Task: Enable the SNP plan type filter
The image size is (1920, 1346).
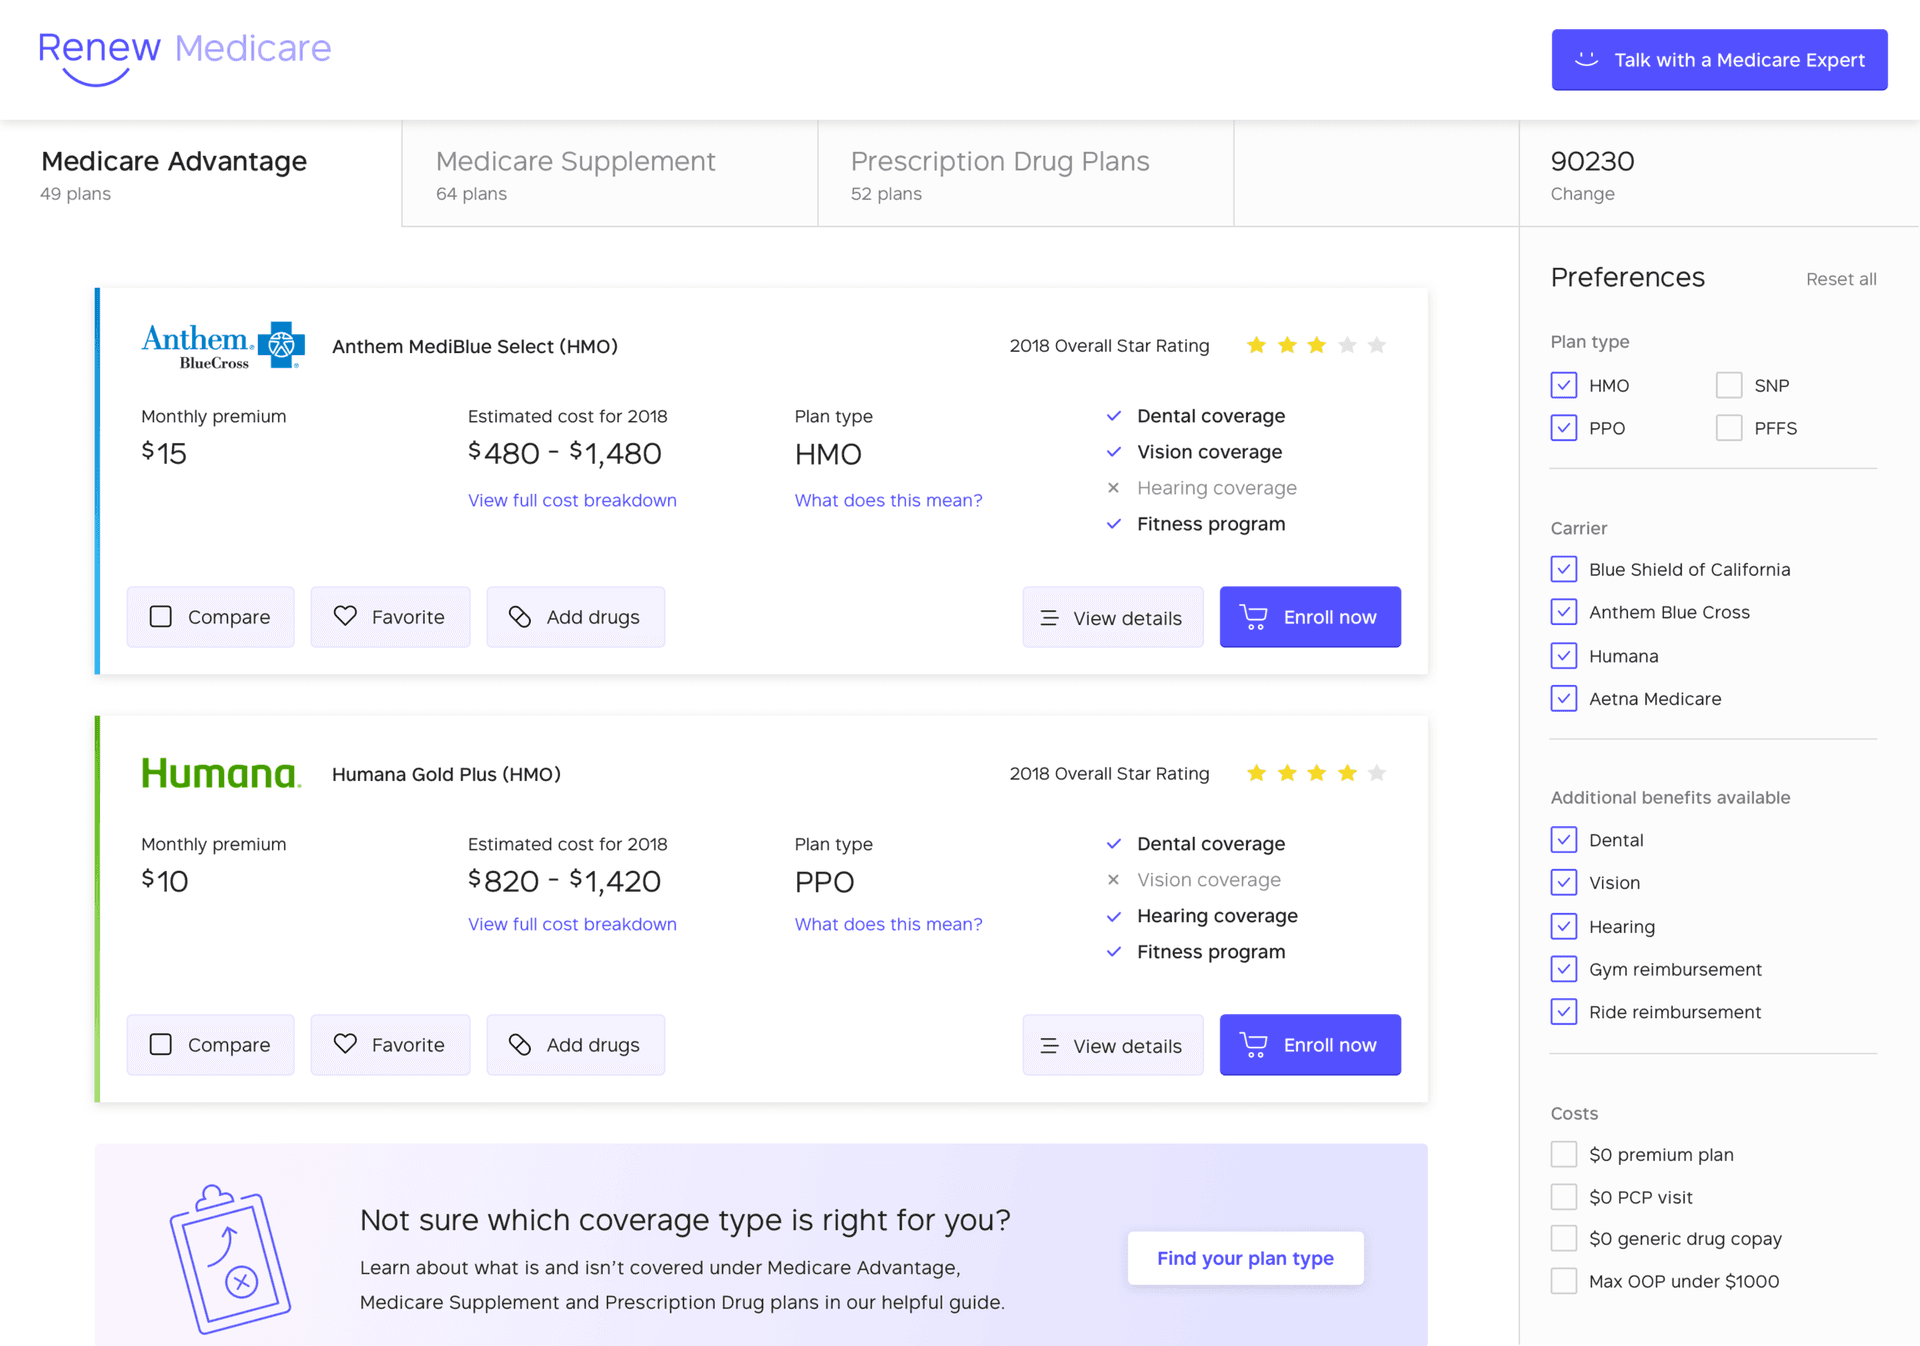Action: (x=1729, y=385)
